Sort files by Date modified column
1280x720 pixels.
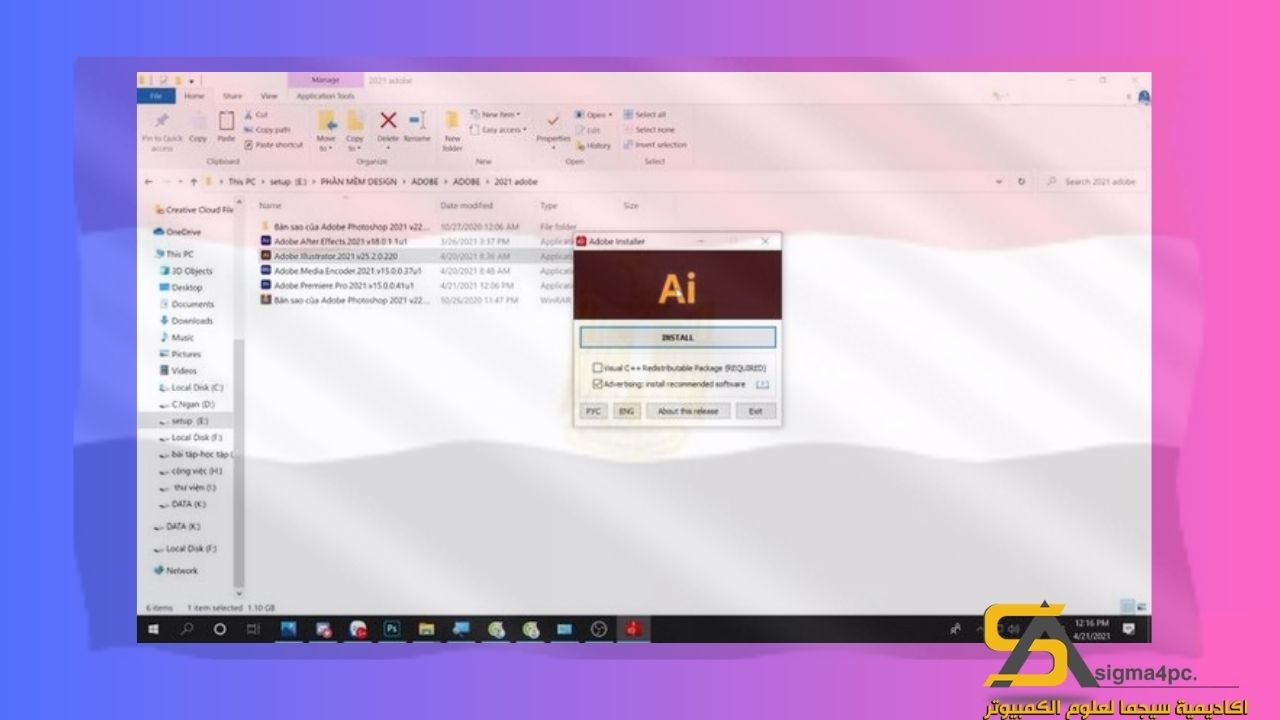[469, 206]
